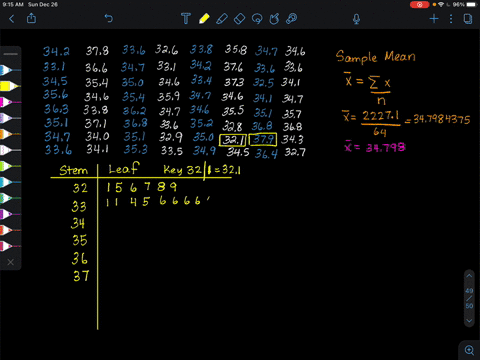Select the Highlighter tool
The height and width of the screenshot is (360, 480).
[222, 19]
